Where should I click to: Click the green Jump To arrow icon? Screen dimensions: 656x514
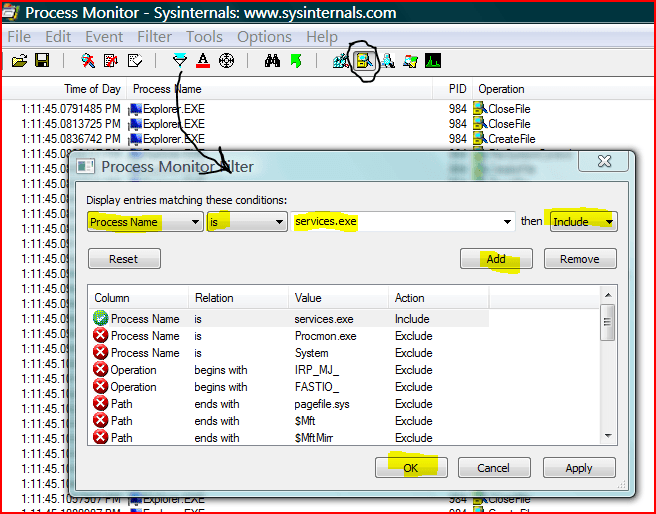click(295, 61)
